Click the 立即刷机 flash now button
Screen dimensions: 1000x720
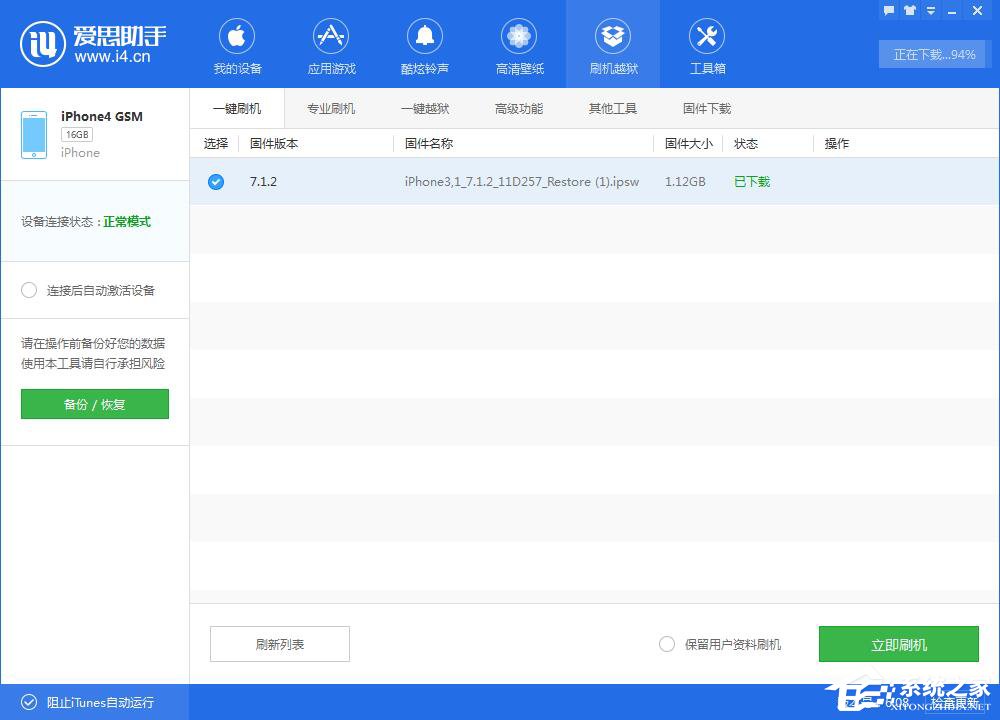tap(898, 644)
